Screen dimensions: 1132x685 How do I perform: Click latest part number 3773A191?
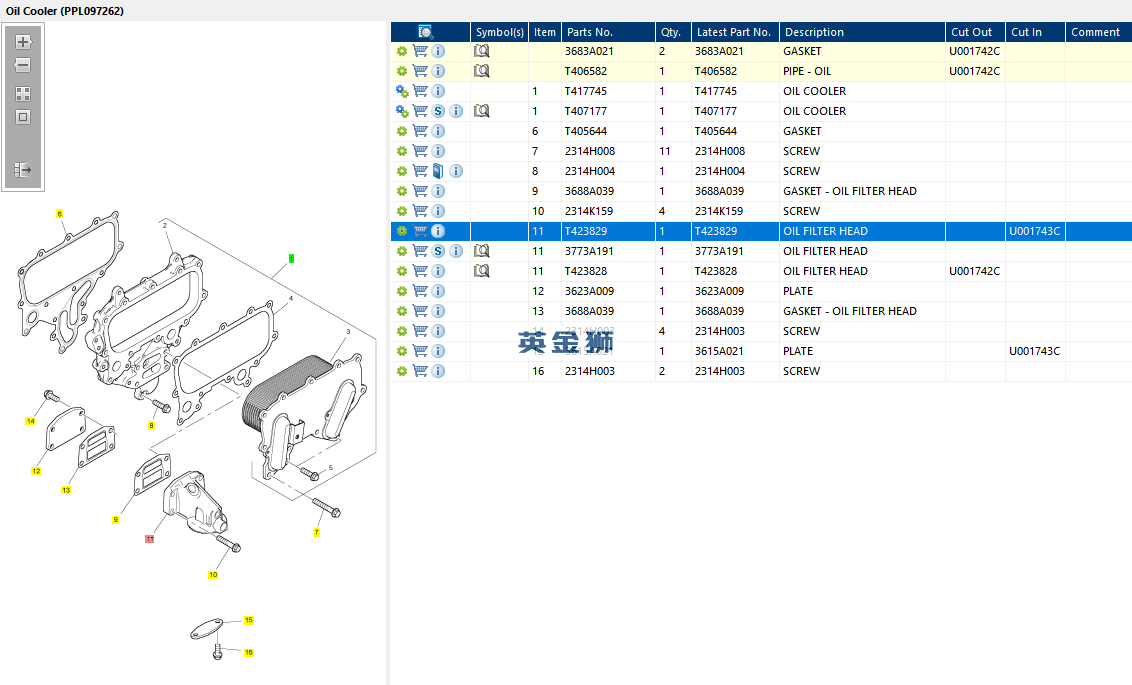(719, 251)
